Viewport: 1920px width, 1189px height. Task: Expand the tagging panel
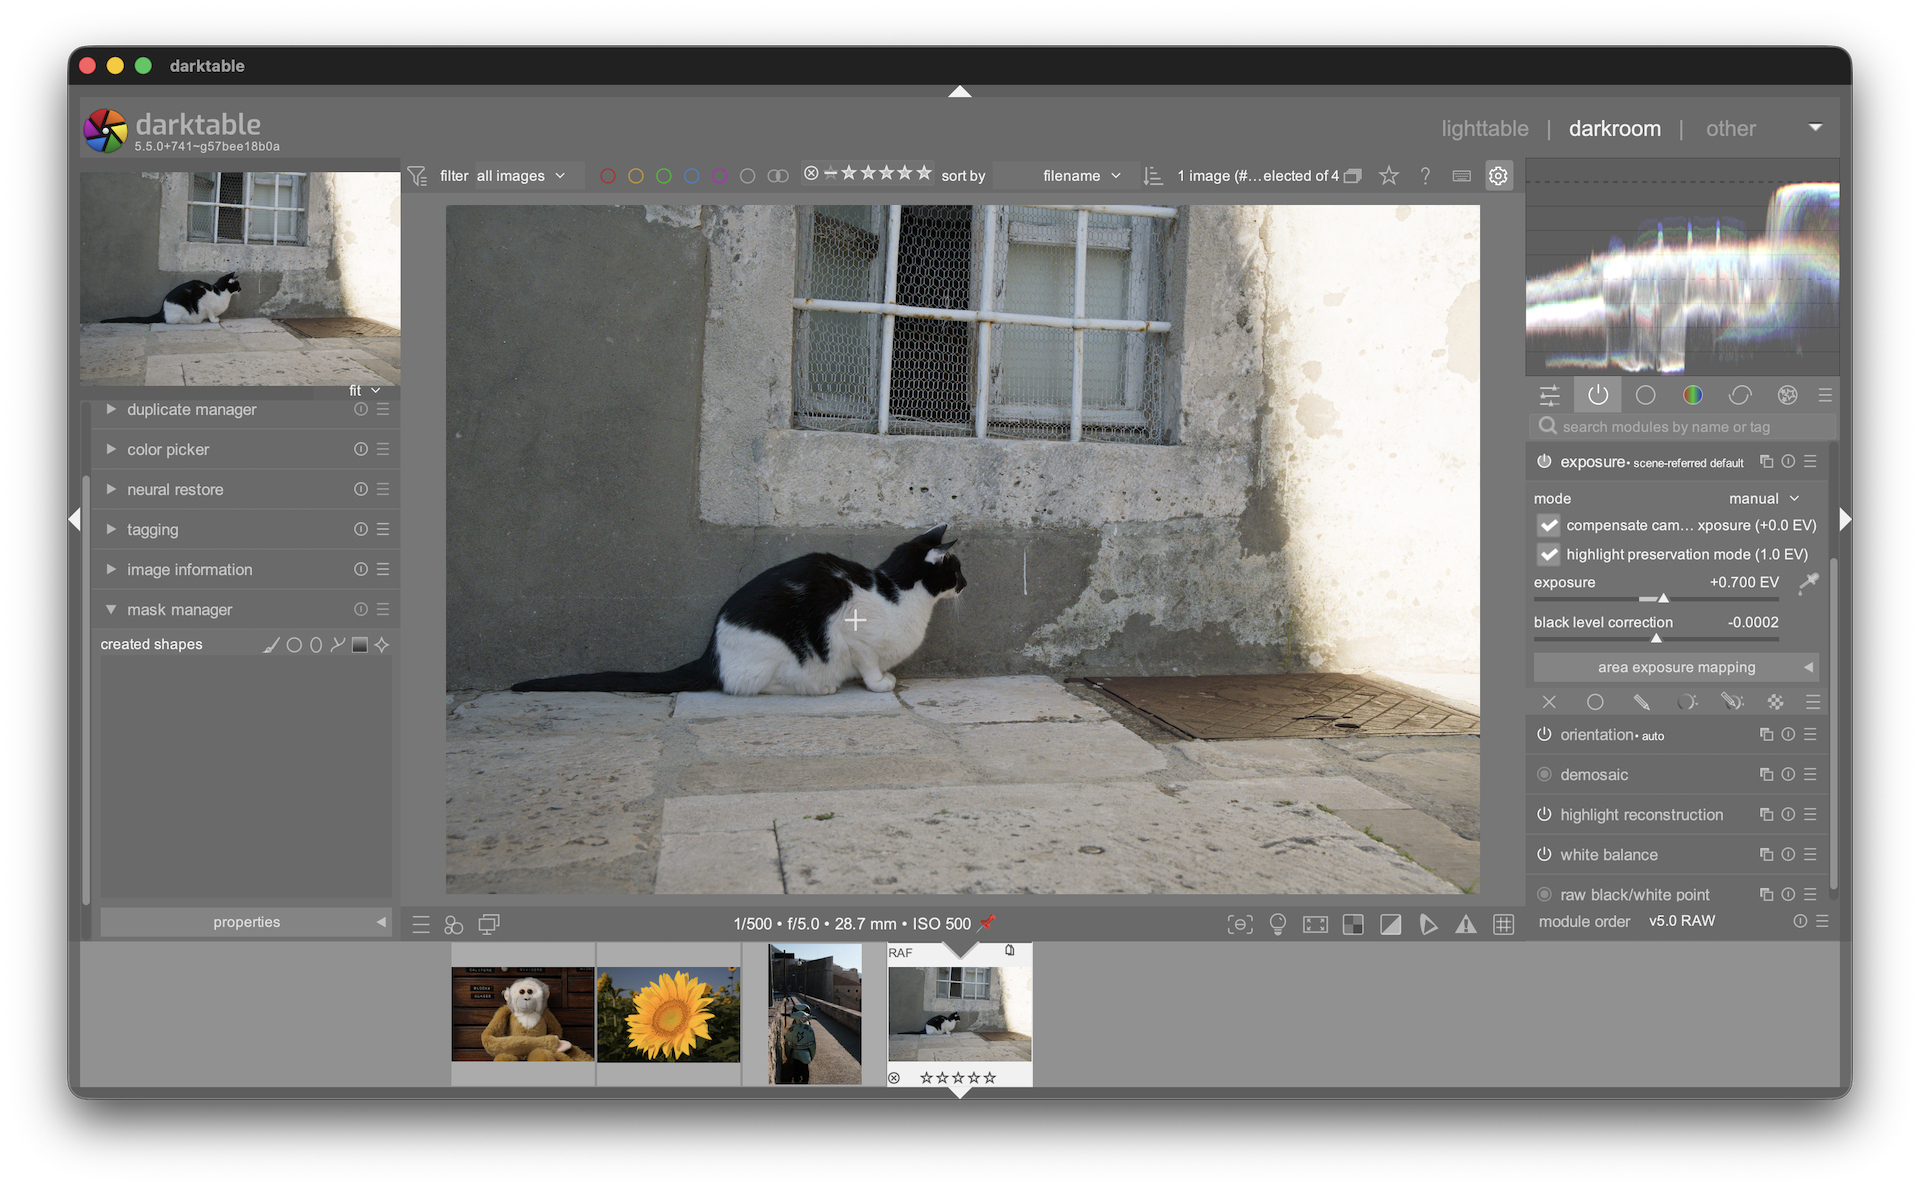[x=152, y=530]
